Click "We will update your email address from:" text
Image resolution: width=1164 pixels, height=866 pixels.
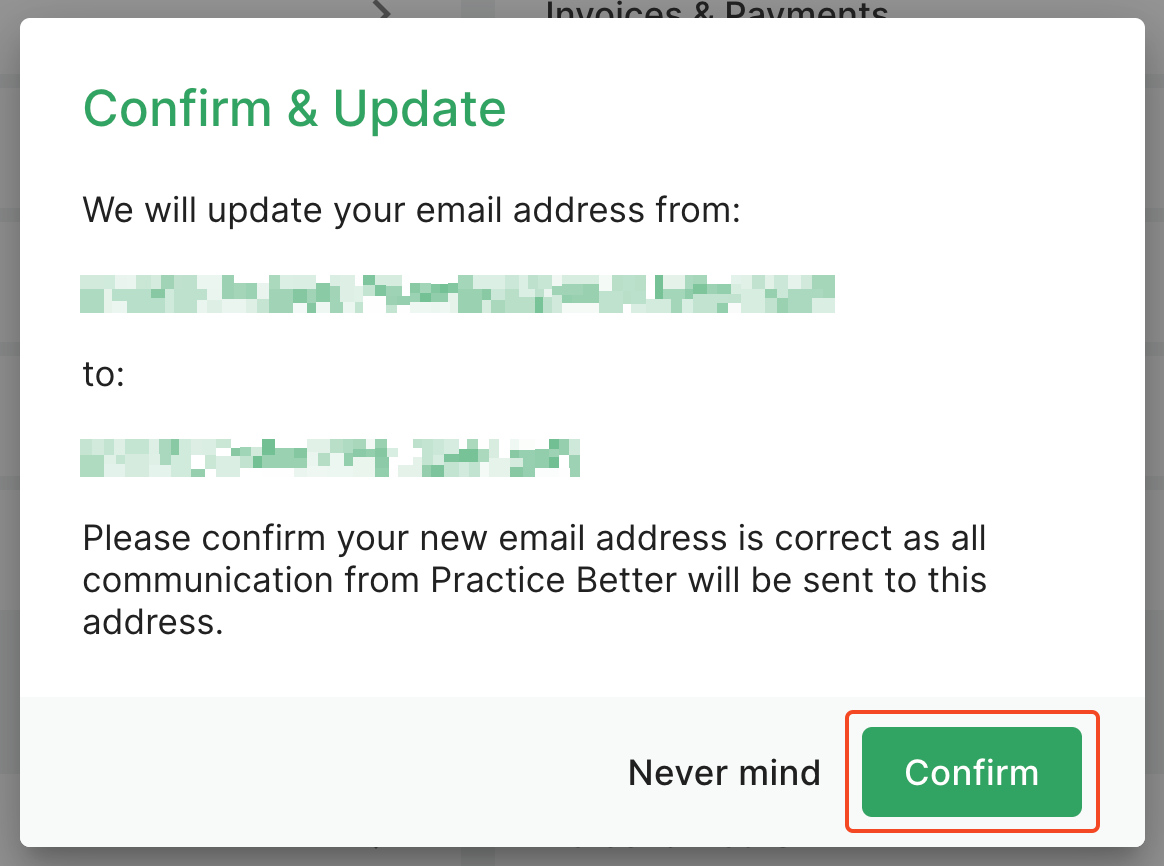coord(411,210)
